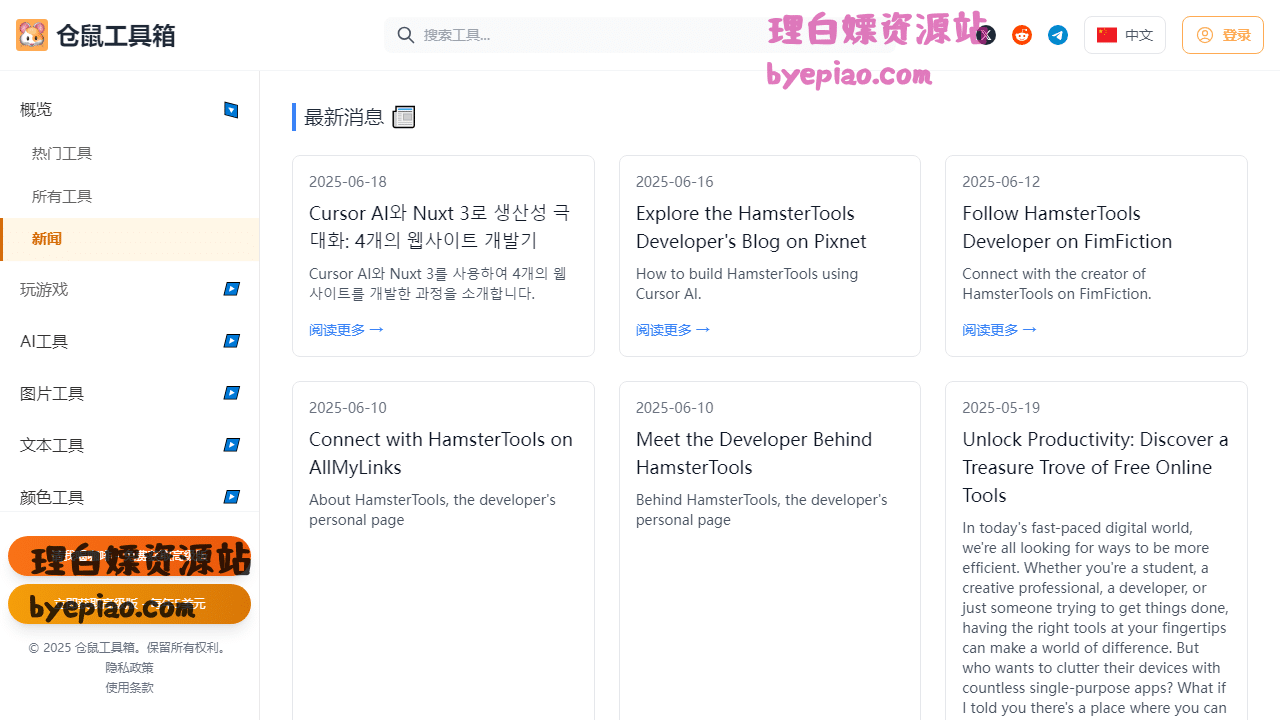
Task: Open 'Meet the Developer Behind HamsterTools' article
Action: point(754,453)
